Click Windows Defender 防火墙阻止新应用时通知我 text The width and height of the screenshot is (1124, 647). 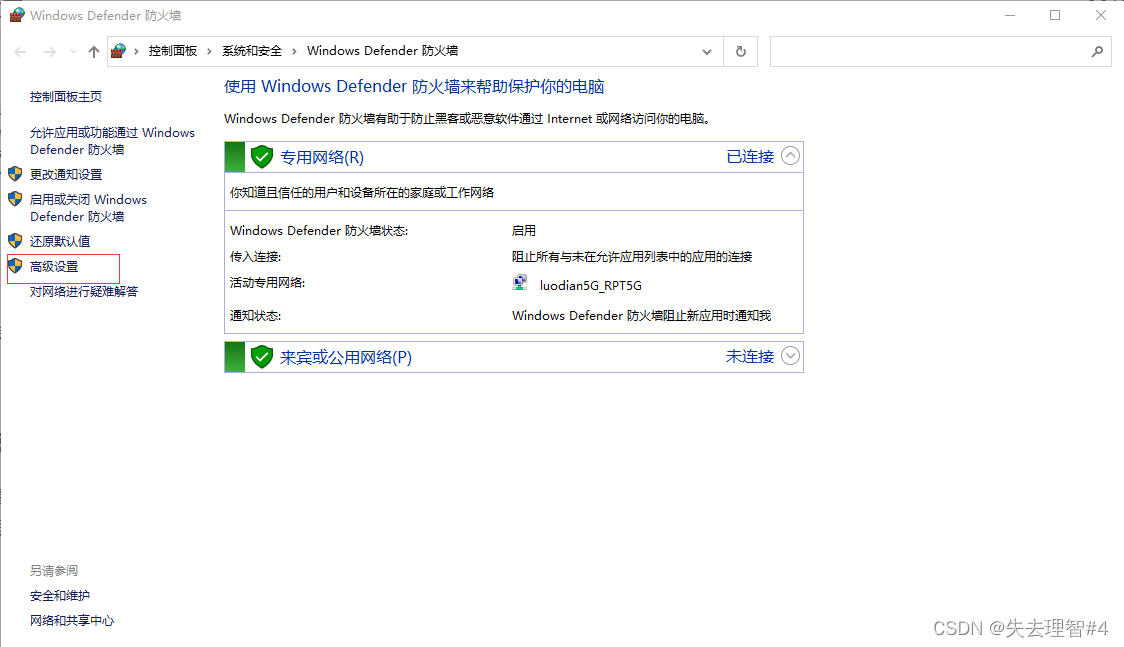(x=642, y=315)
